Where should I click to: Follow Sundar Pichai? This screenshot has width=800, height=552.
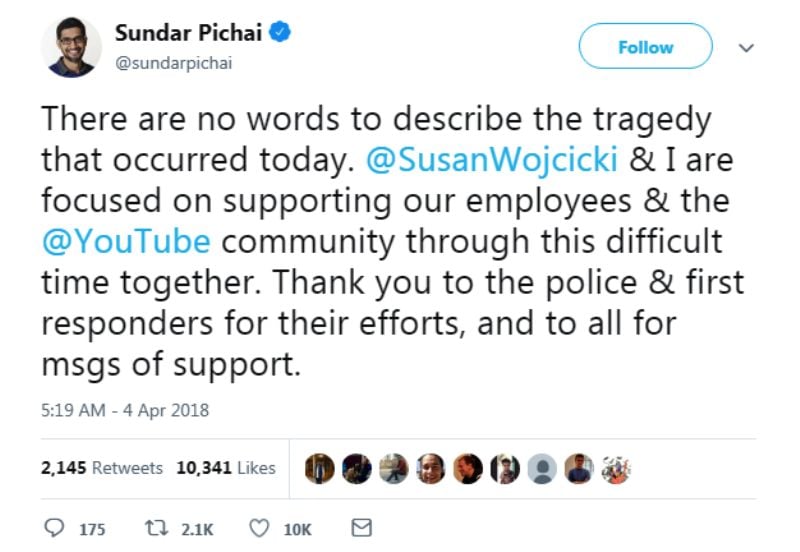[x=645, y=46]
